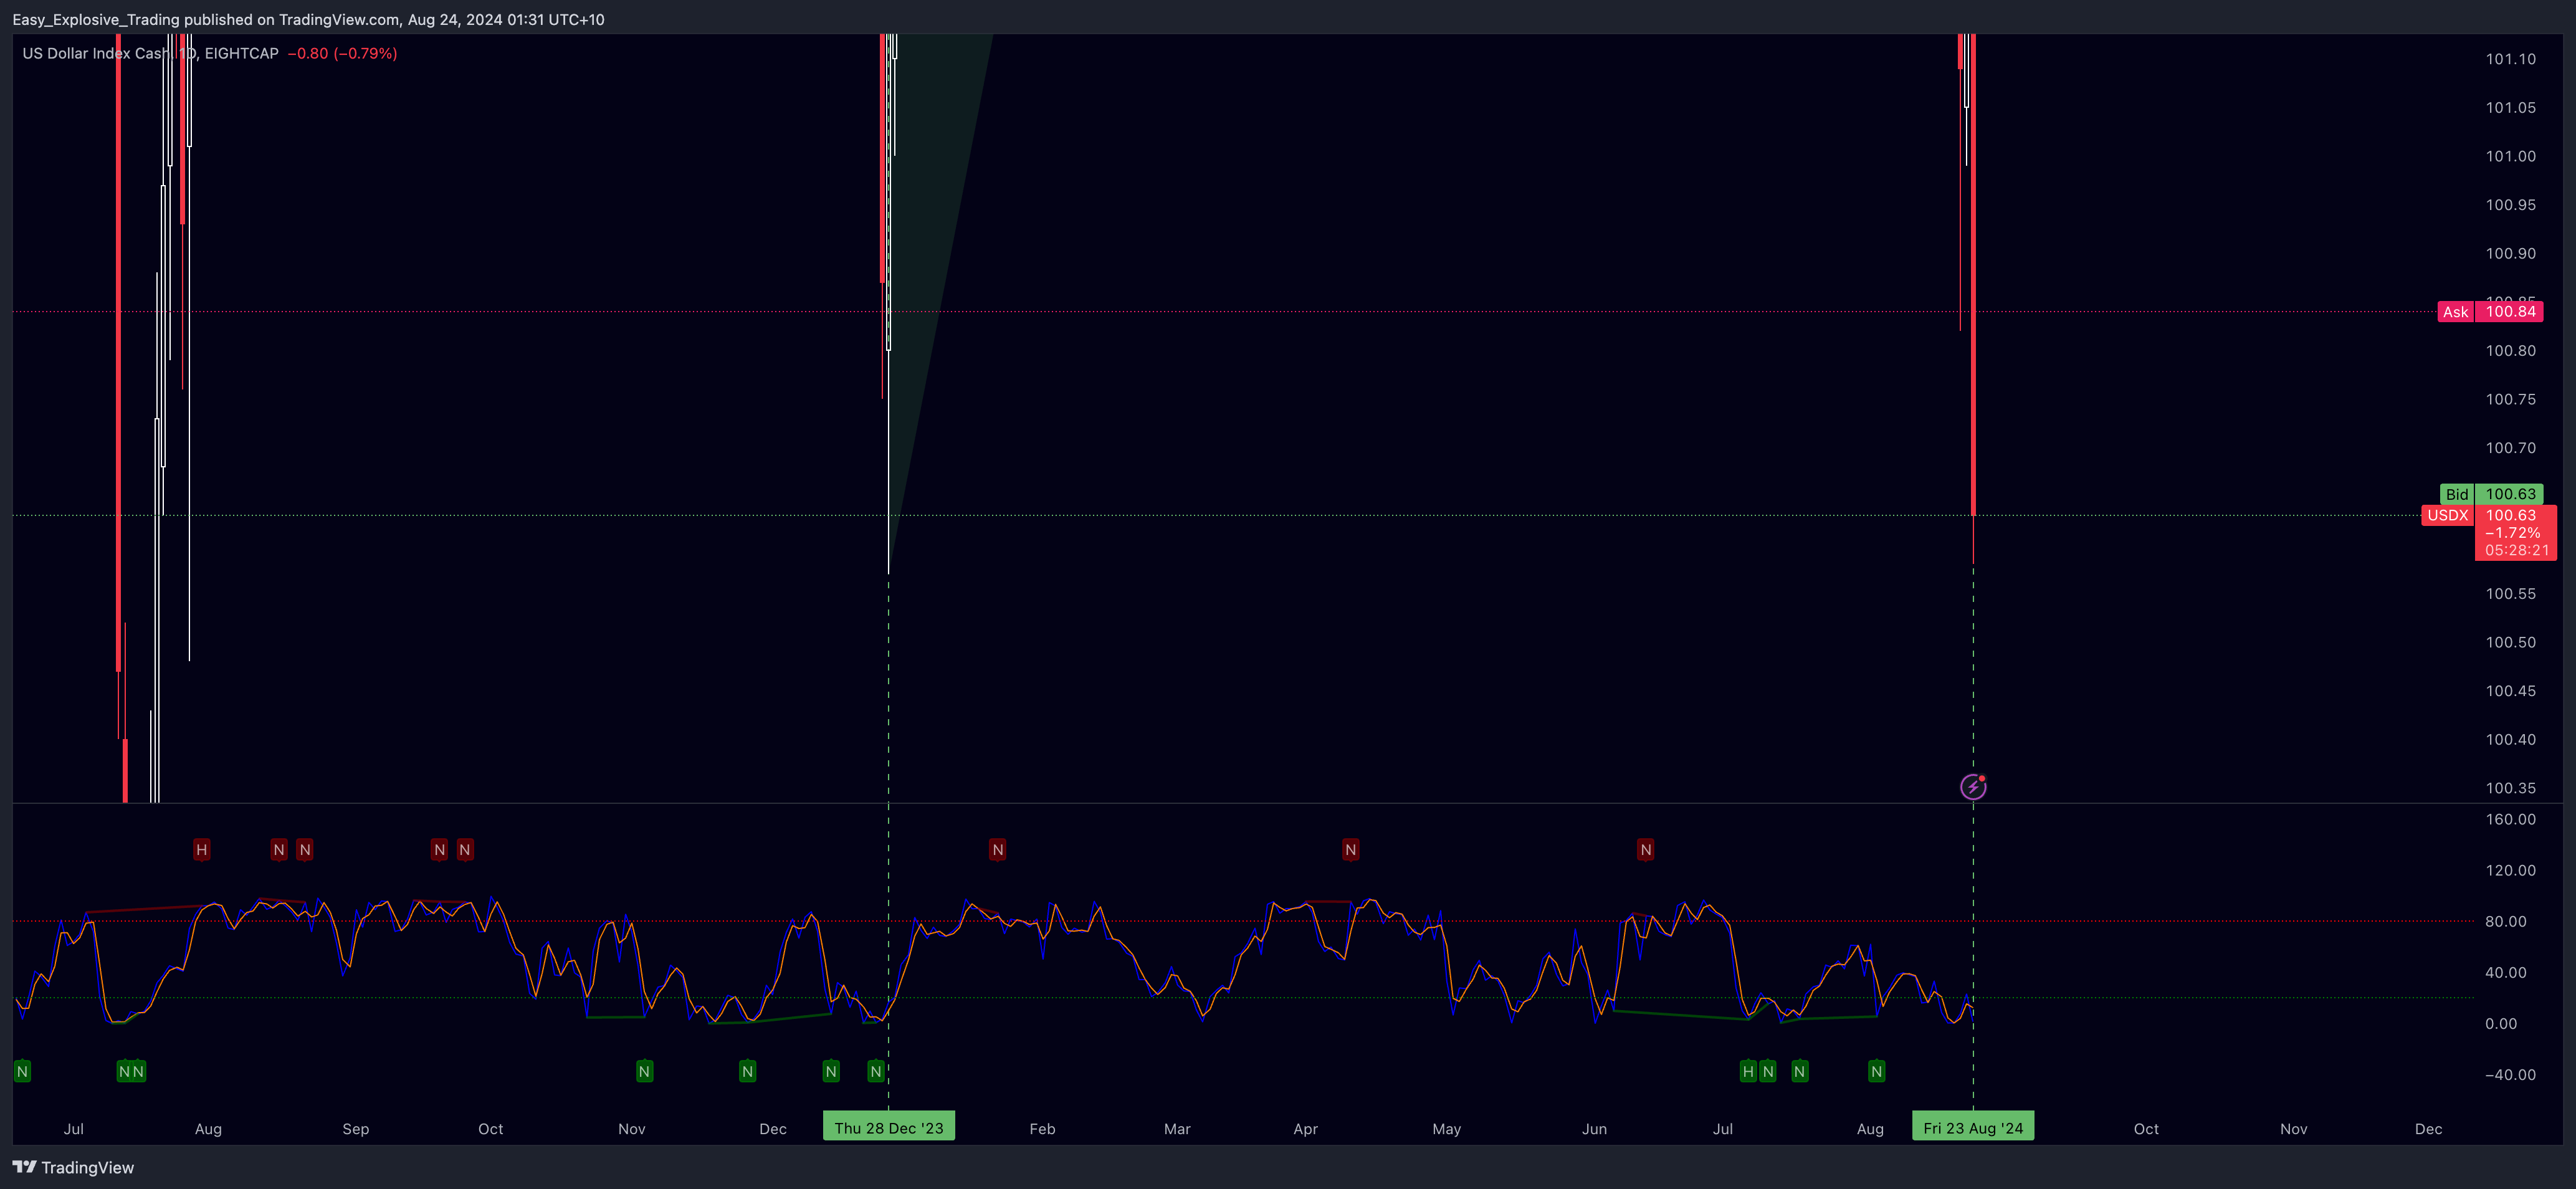
Task: Click the green N marker above Aug 2024
Action: tap(1877, 1071)
